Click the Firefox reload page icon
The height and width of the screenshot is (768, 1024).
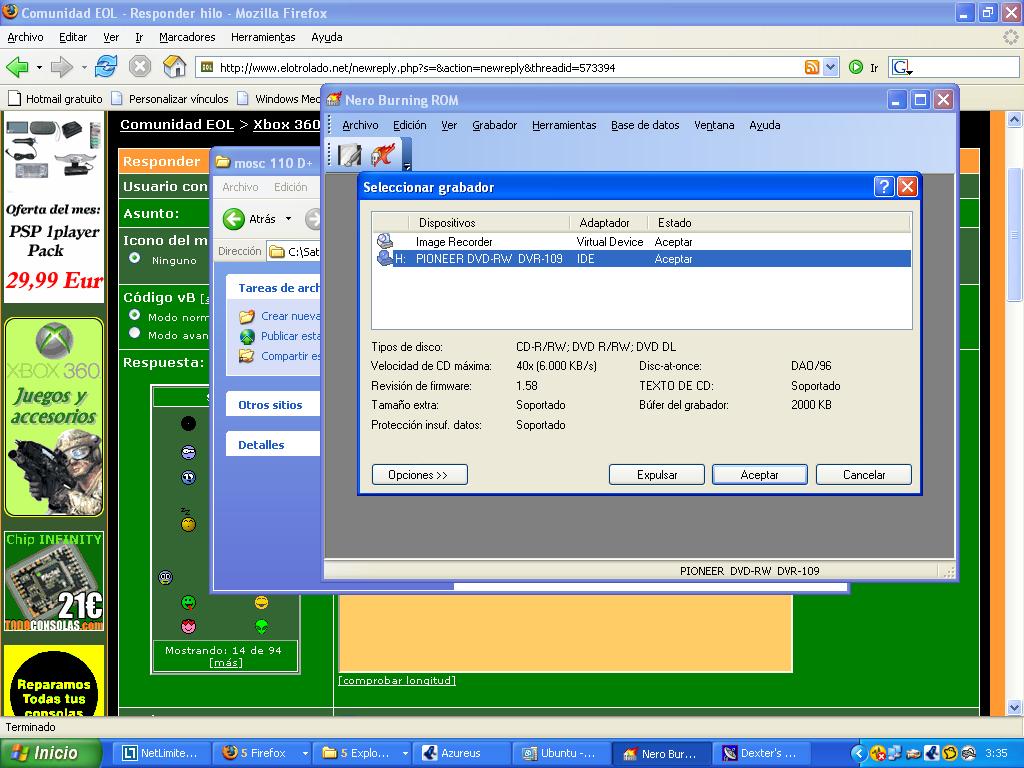pyautogui.click(x=106, y=67)
